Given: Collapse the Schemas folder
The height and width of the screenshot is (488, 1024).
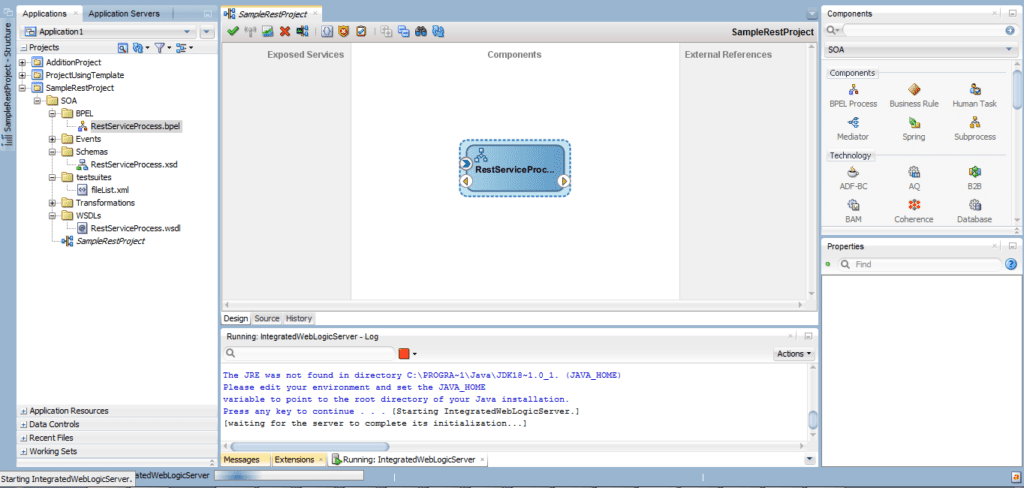Looking at the screenshot, I should 52,152.
